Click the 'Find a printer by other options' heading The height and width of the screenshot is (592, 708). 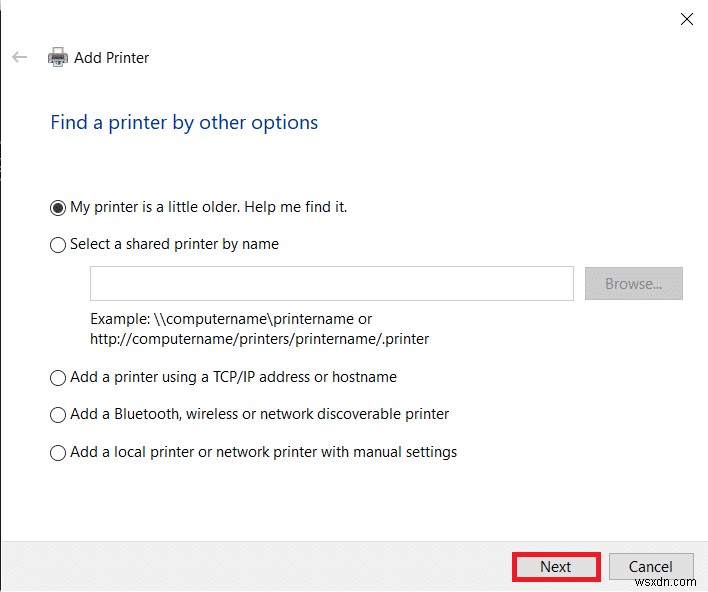[184, 123]
